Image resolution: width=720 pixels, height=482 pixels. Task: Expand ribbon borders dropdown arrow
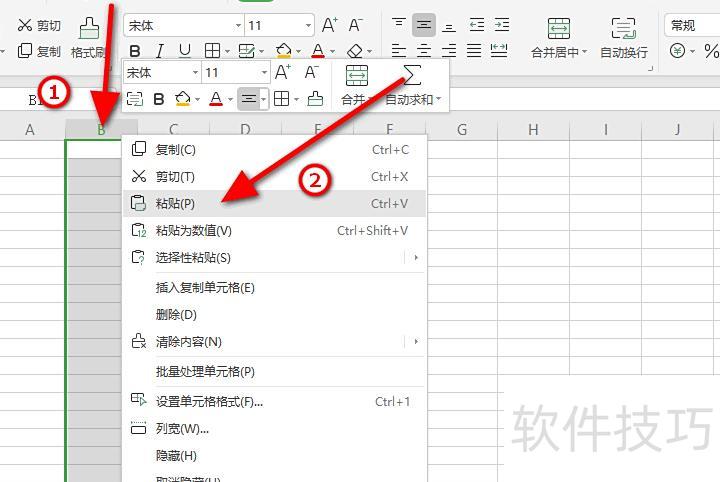[x=227, y=51]
